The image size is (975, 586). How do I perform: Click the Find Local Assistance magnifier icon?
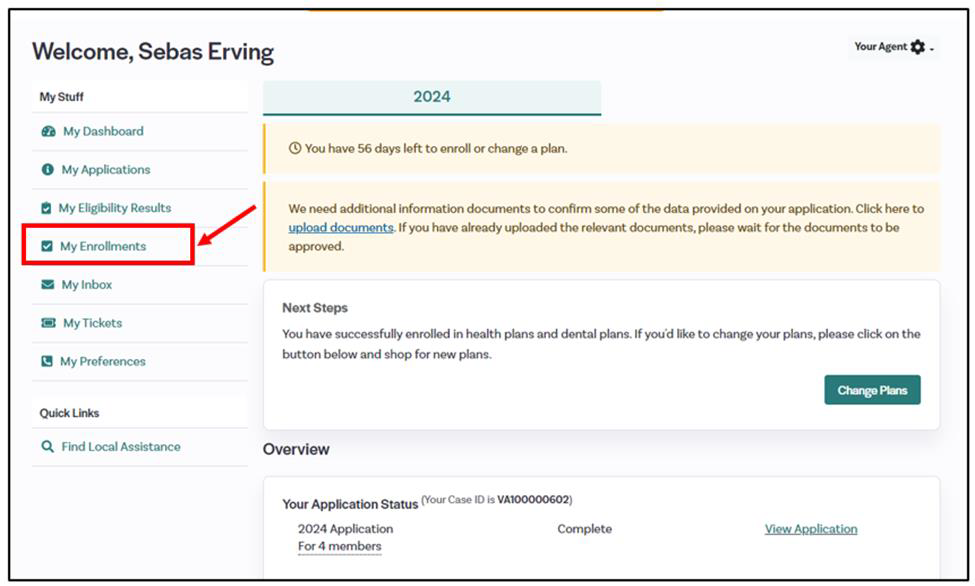point(47,447)
